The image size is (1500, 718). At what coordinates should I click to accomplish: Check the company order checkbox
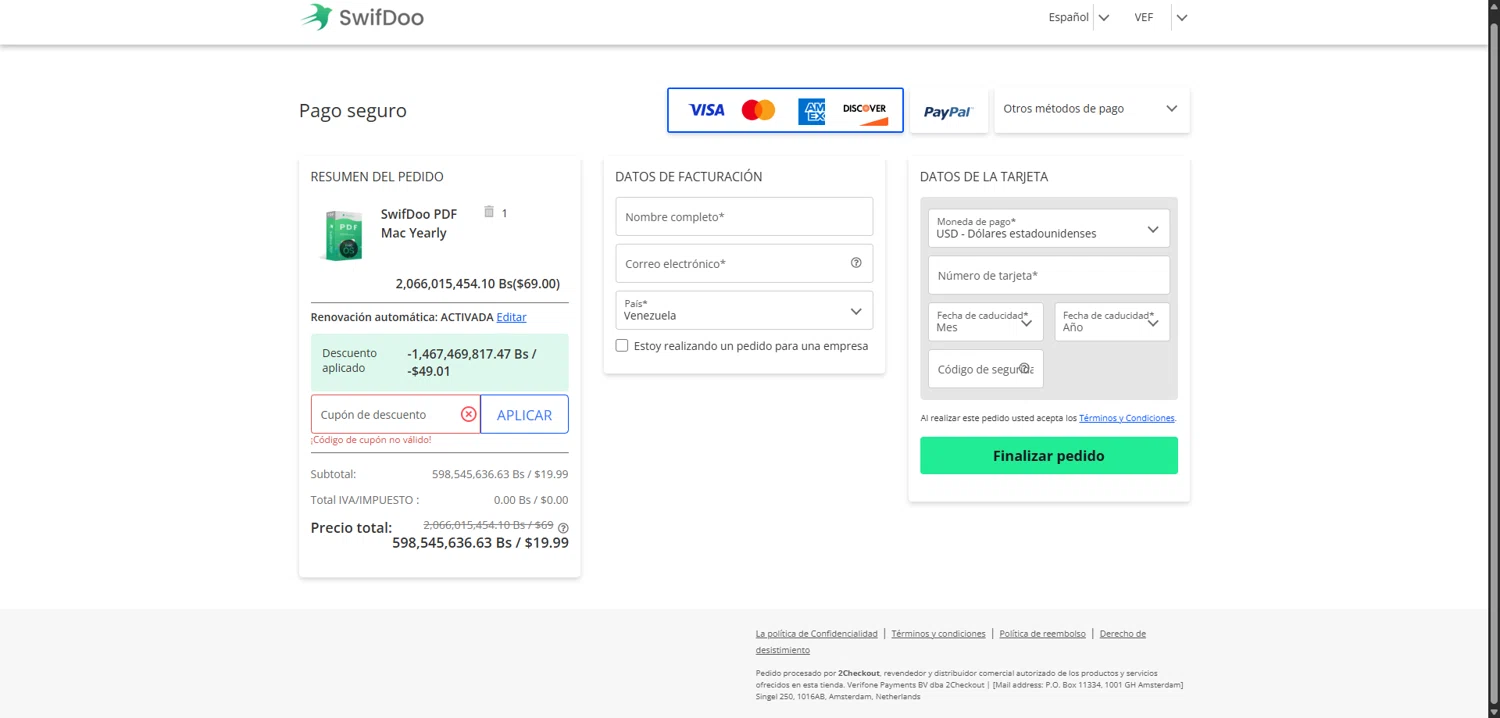[622, 345]
